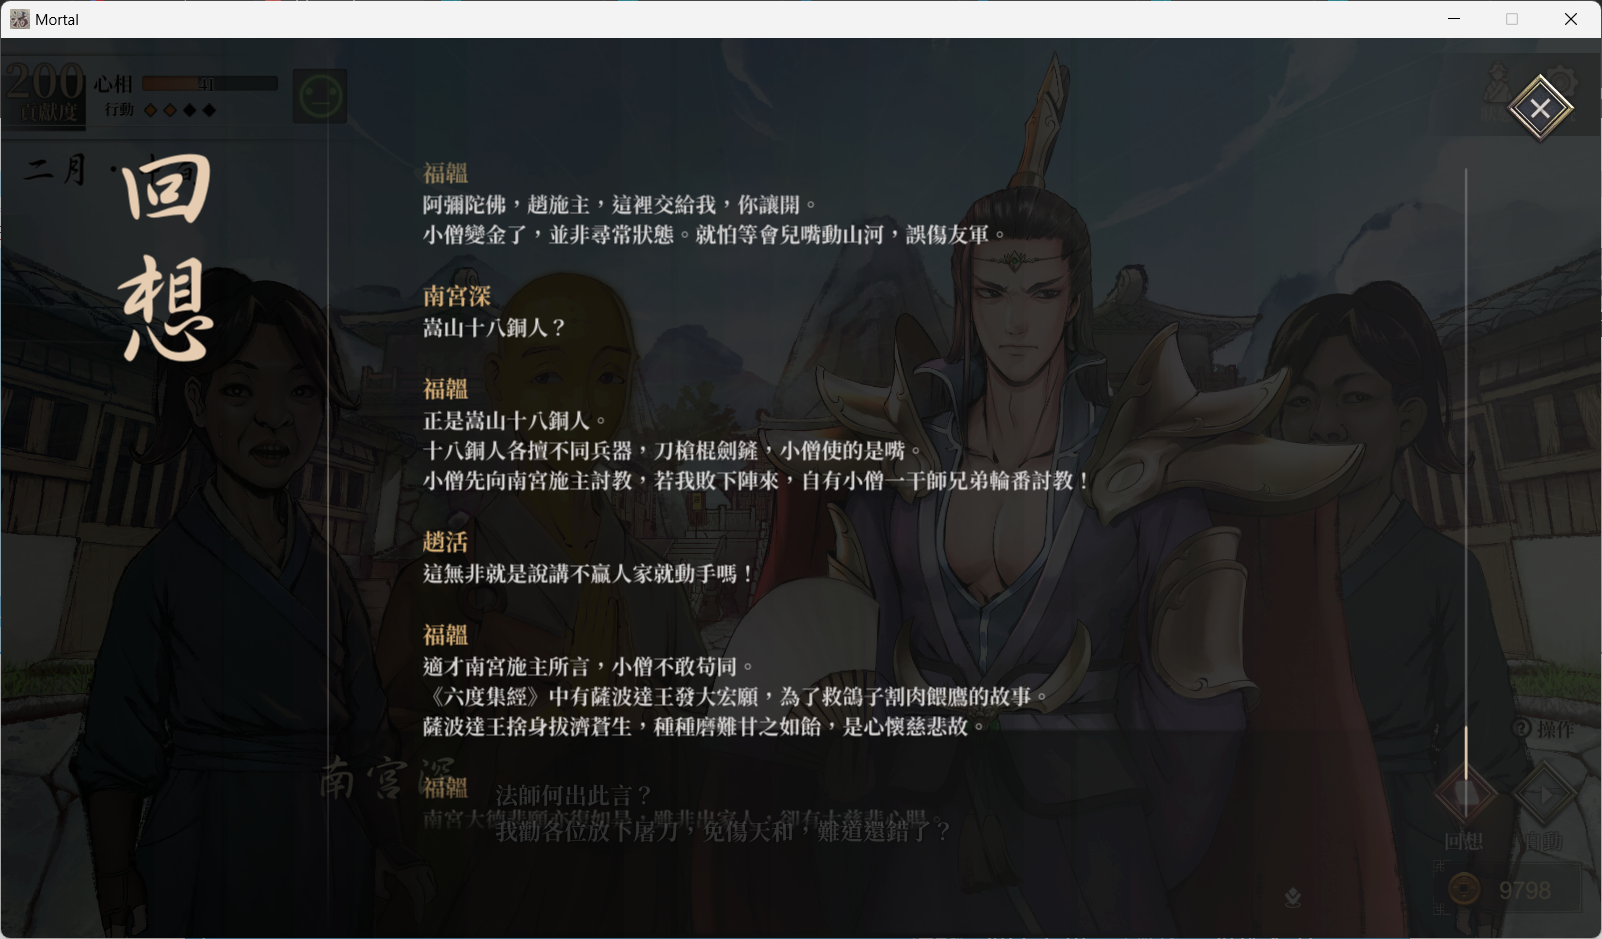Select the 趙活 speaker entry in log
Screen dimensions: 1602x939
coord(445,542)
